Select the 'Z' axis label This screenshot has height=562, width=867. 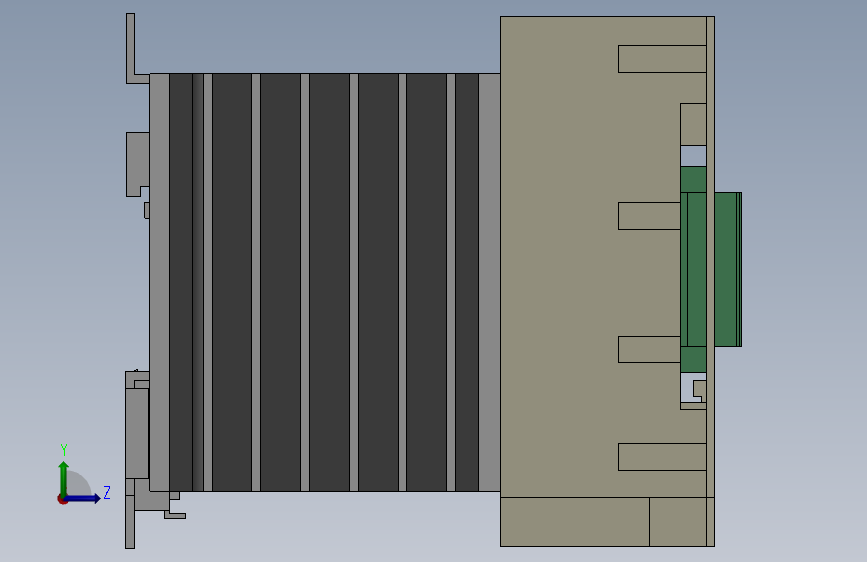[x=107, y=492]
